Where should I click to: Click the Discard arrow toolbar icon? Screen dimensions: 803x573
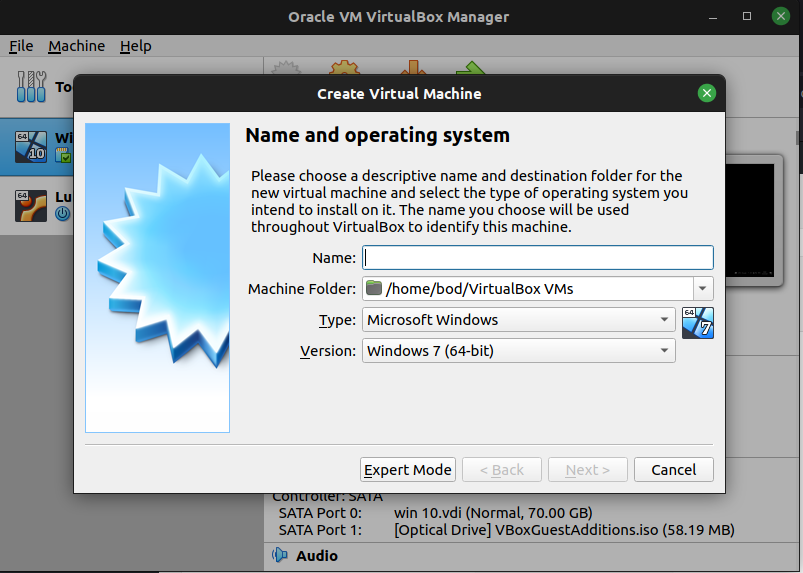point(413,68)
